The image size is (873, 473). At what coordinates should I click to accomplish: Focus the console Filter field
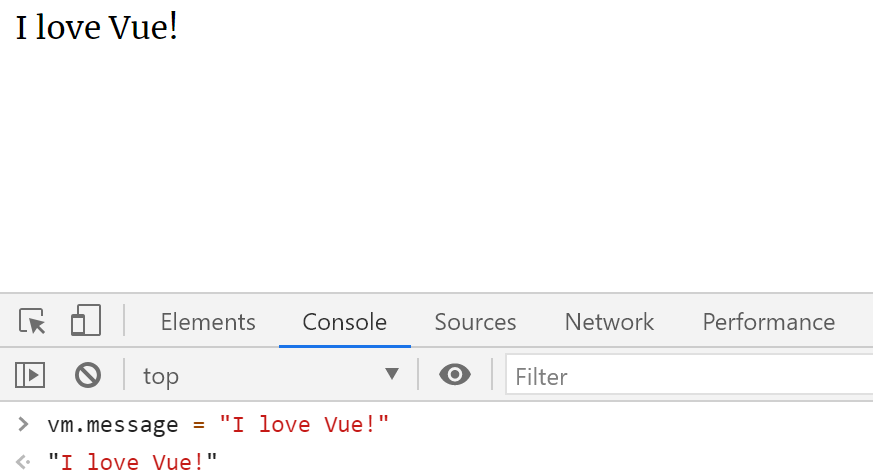point(689,375)
